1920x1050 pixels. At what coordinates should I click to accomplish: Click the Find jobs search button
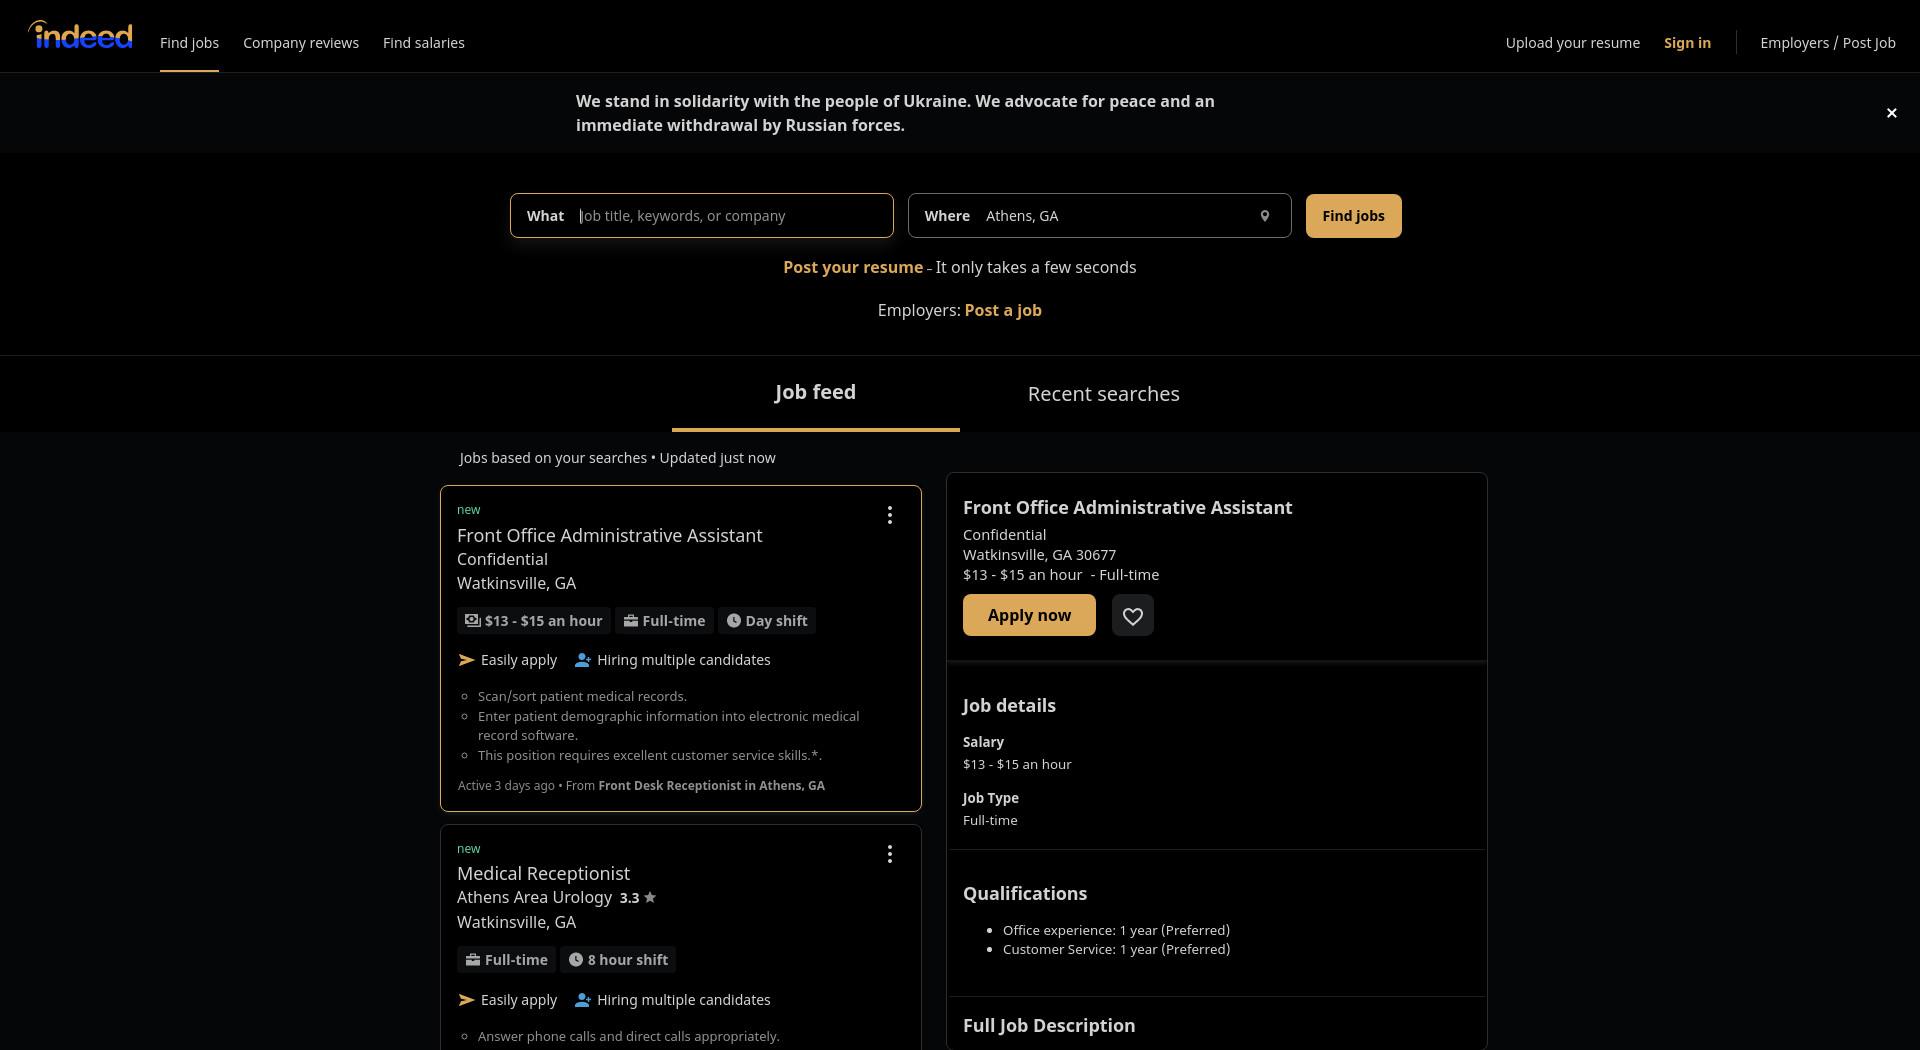pos(1353,216)
